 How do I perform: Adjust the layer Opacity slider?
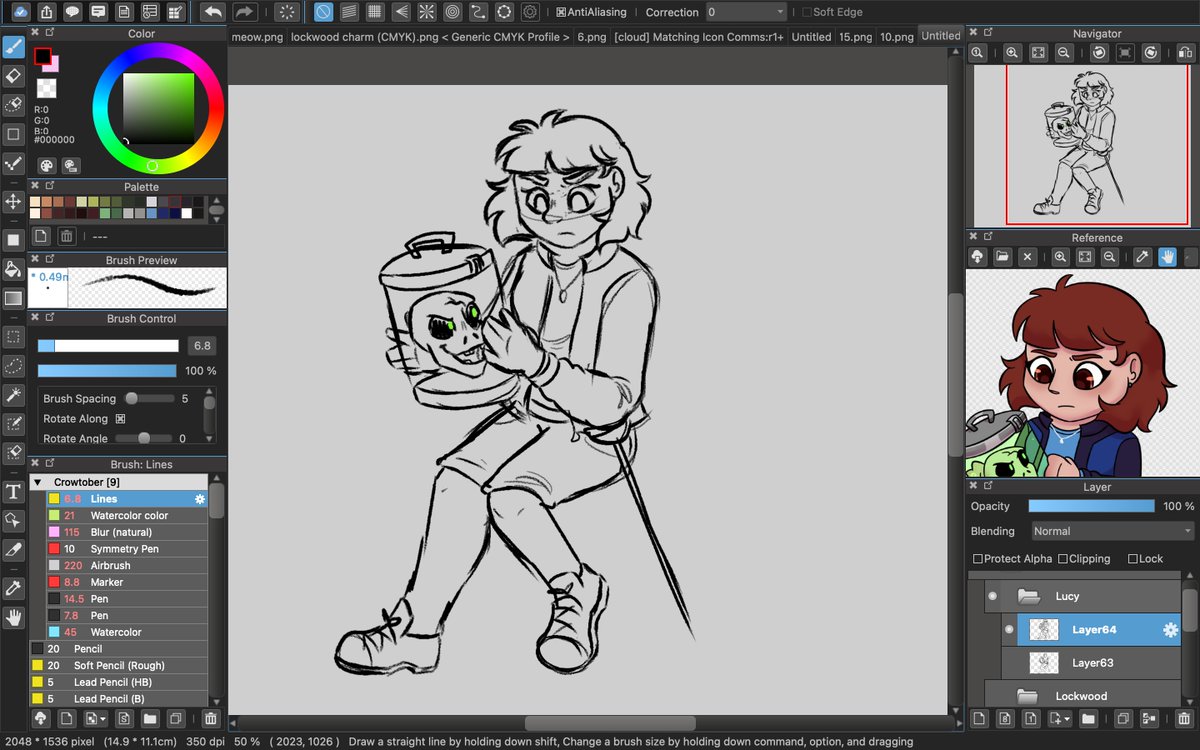pos(1091,506)
